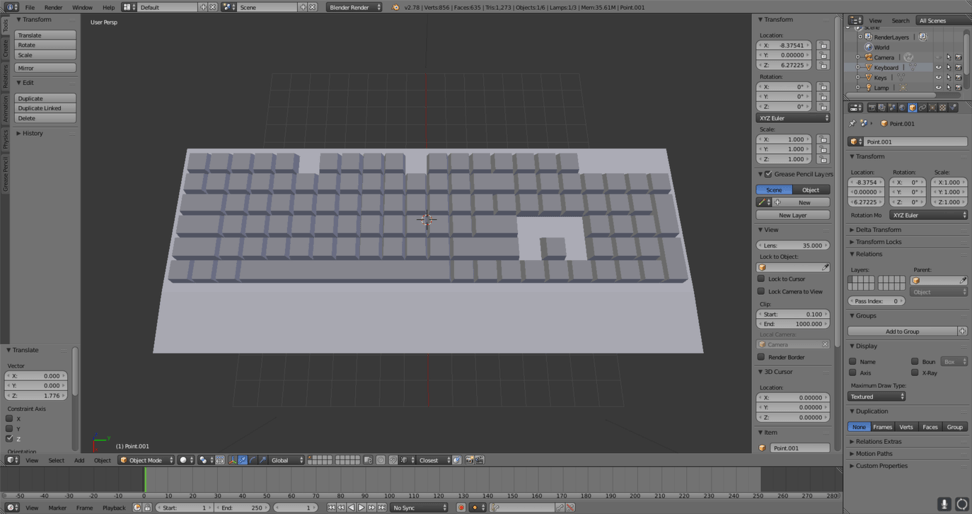Open the Object Mode dropdown

coord(146,460)
